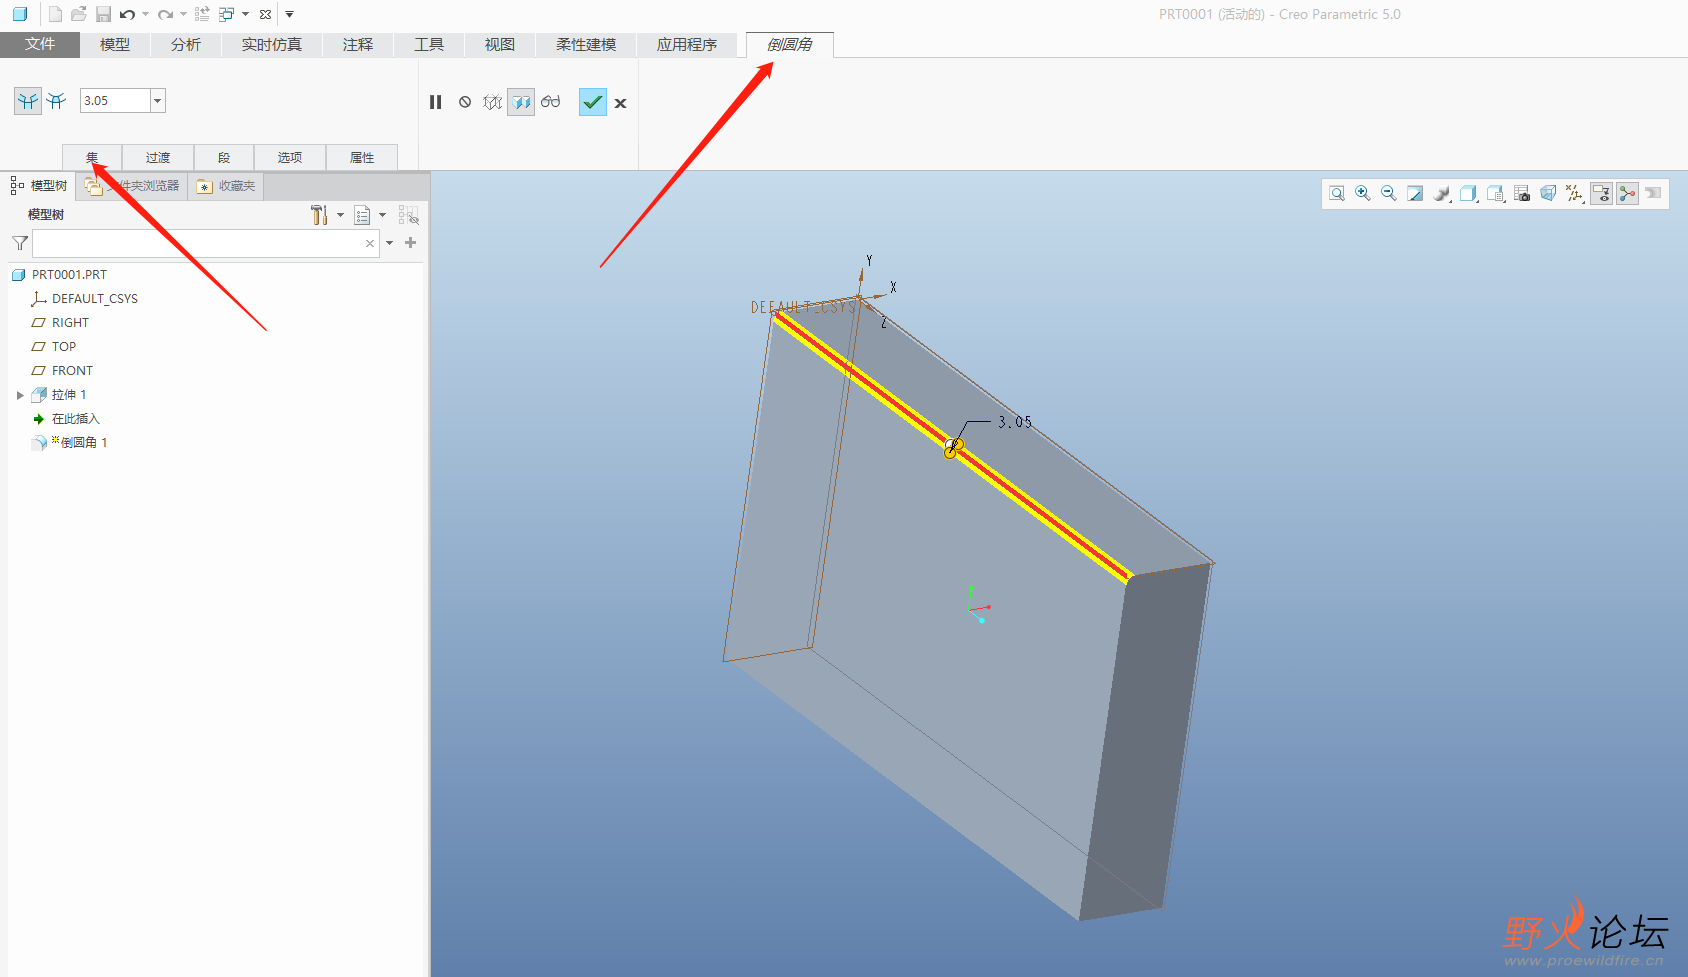The width and height of the screenshot is (1688, 977).
Task: Switch to the 分析 ribbon tab
Action: pyautogui.click(x=186, y=45)
